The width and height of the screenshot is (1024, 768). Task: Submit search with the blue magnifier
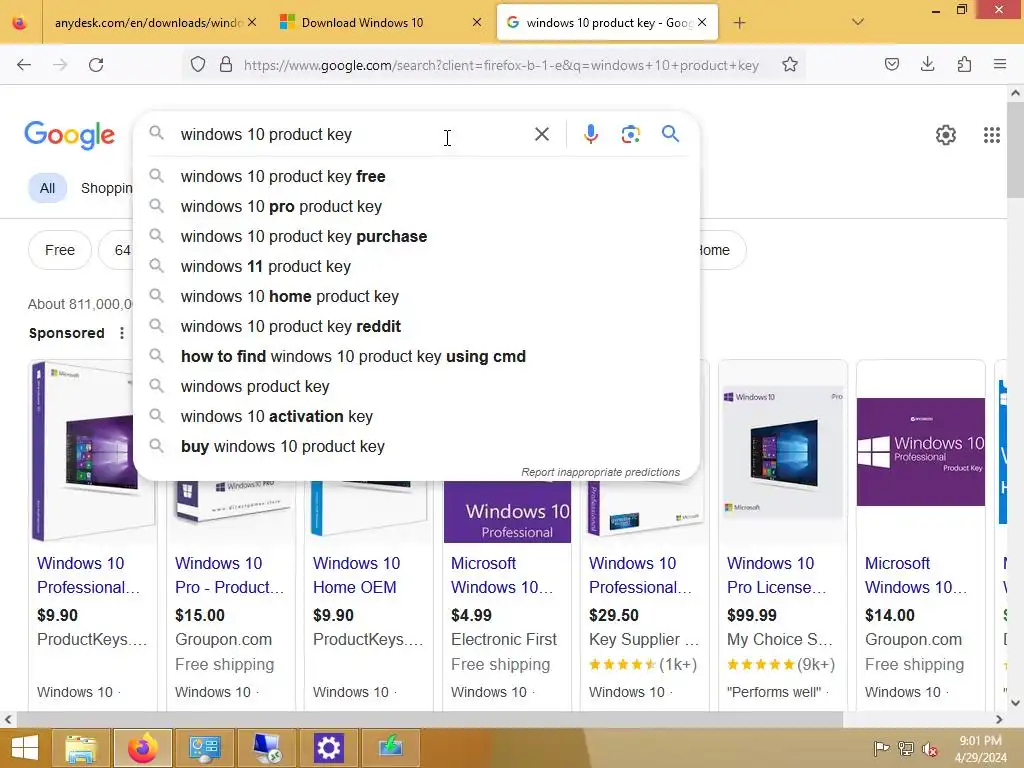[x=670, y=134]
